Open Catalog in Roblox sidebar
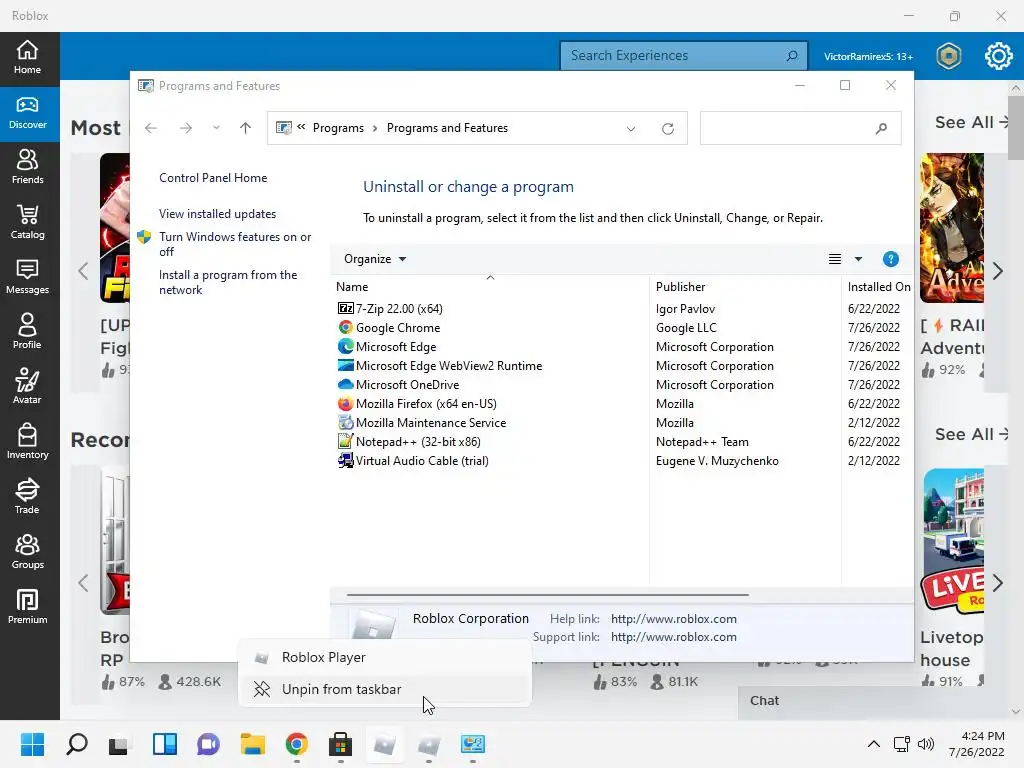Viewport: 1024px width, 768px height. coord(27,223)
